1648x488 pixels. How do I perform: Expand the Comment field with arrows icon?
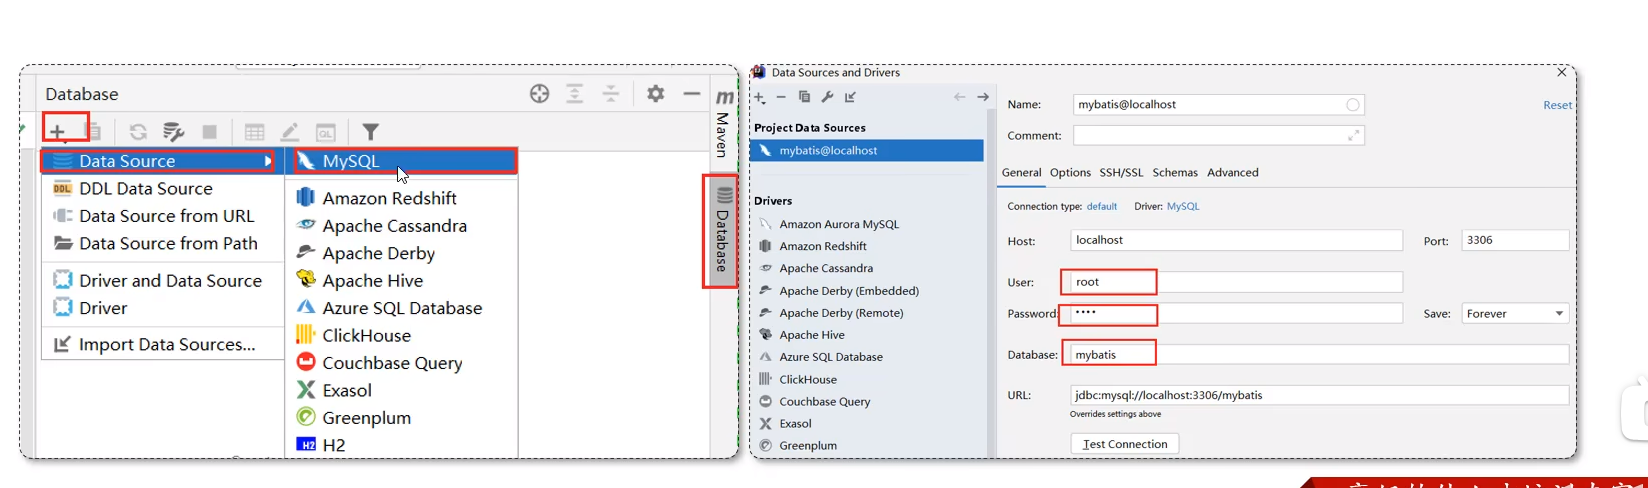[x=1354, y=135]
